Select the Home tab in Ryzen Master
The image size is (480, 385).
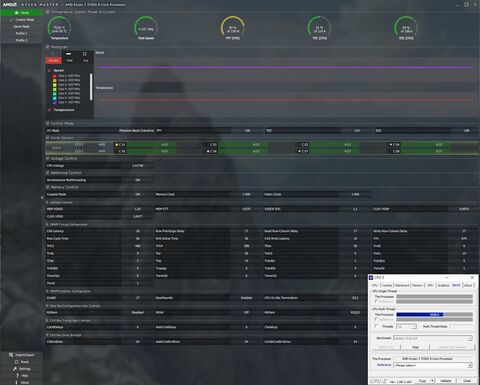coord(22,13)
